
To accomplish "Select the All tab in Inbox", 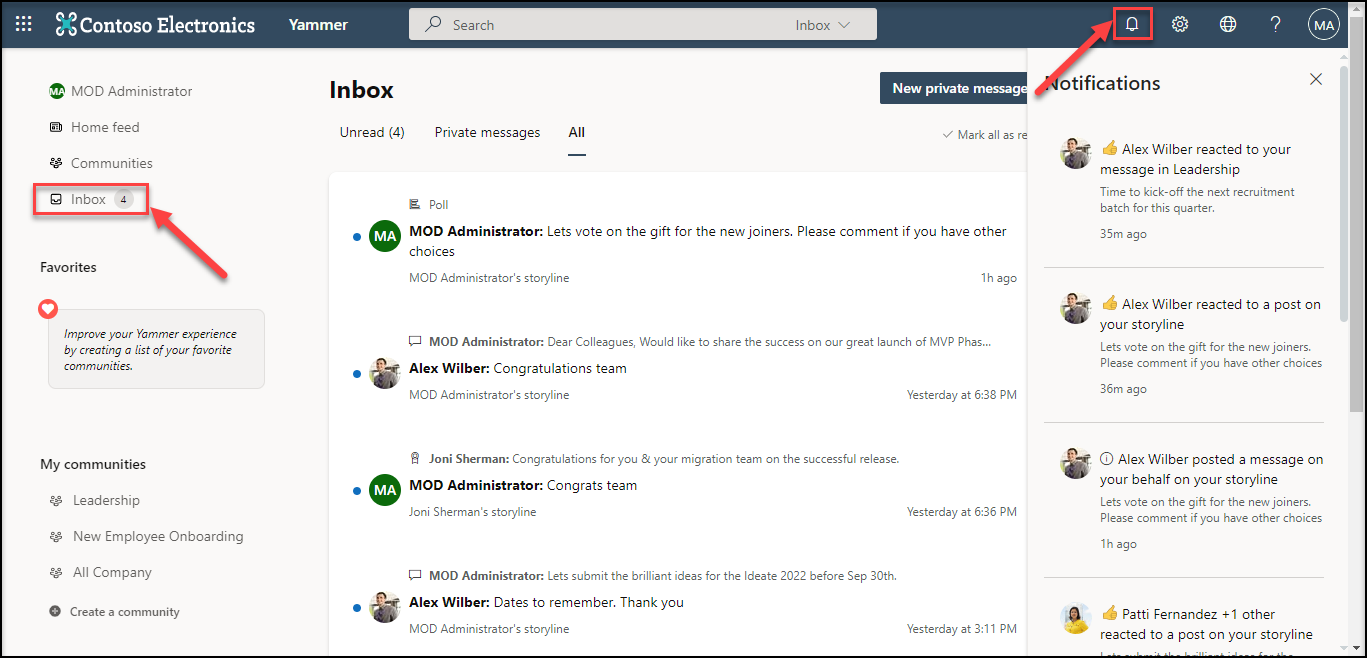I will (577, 132).
